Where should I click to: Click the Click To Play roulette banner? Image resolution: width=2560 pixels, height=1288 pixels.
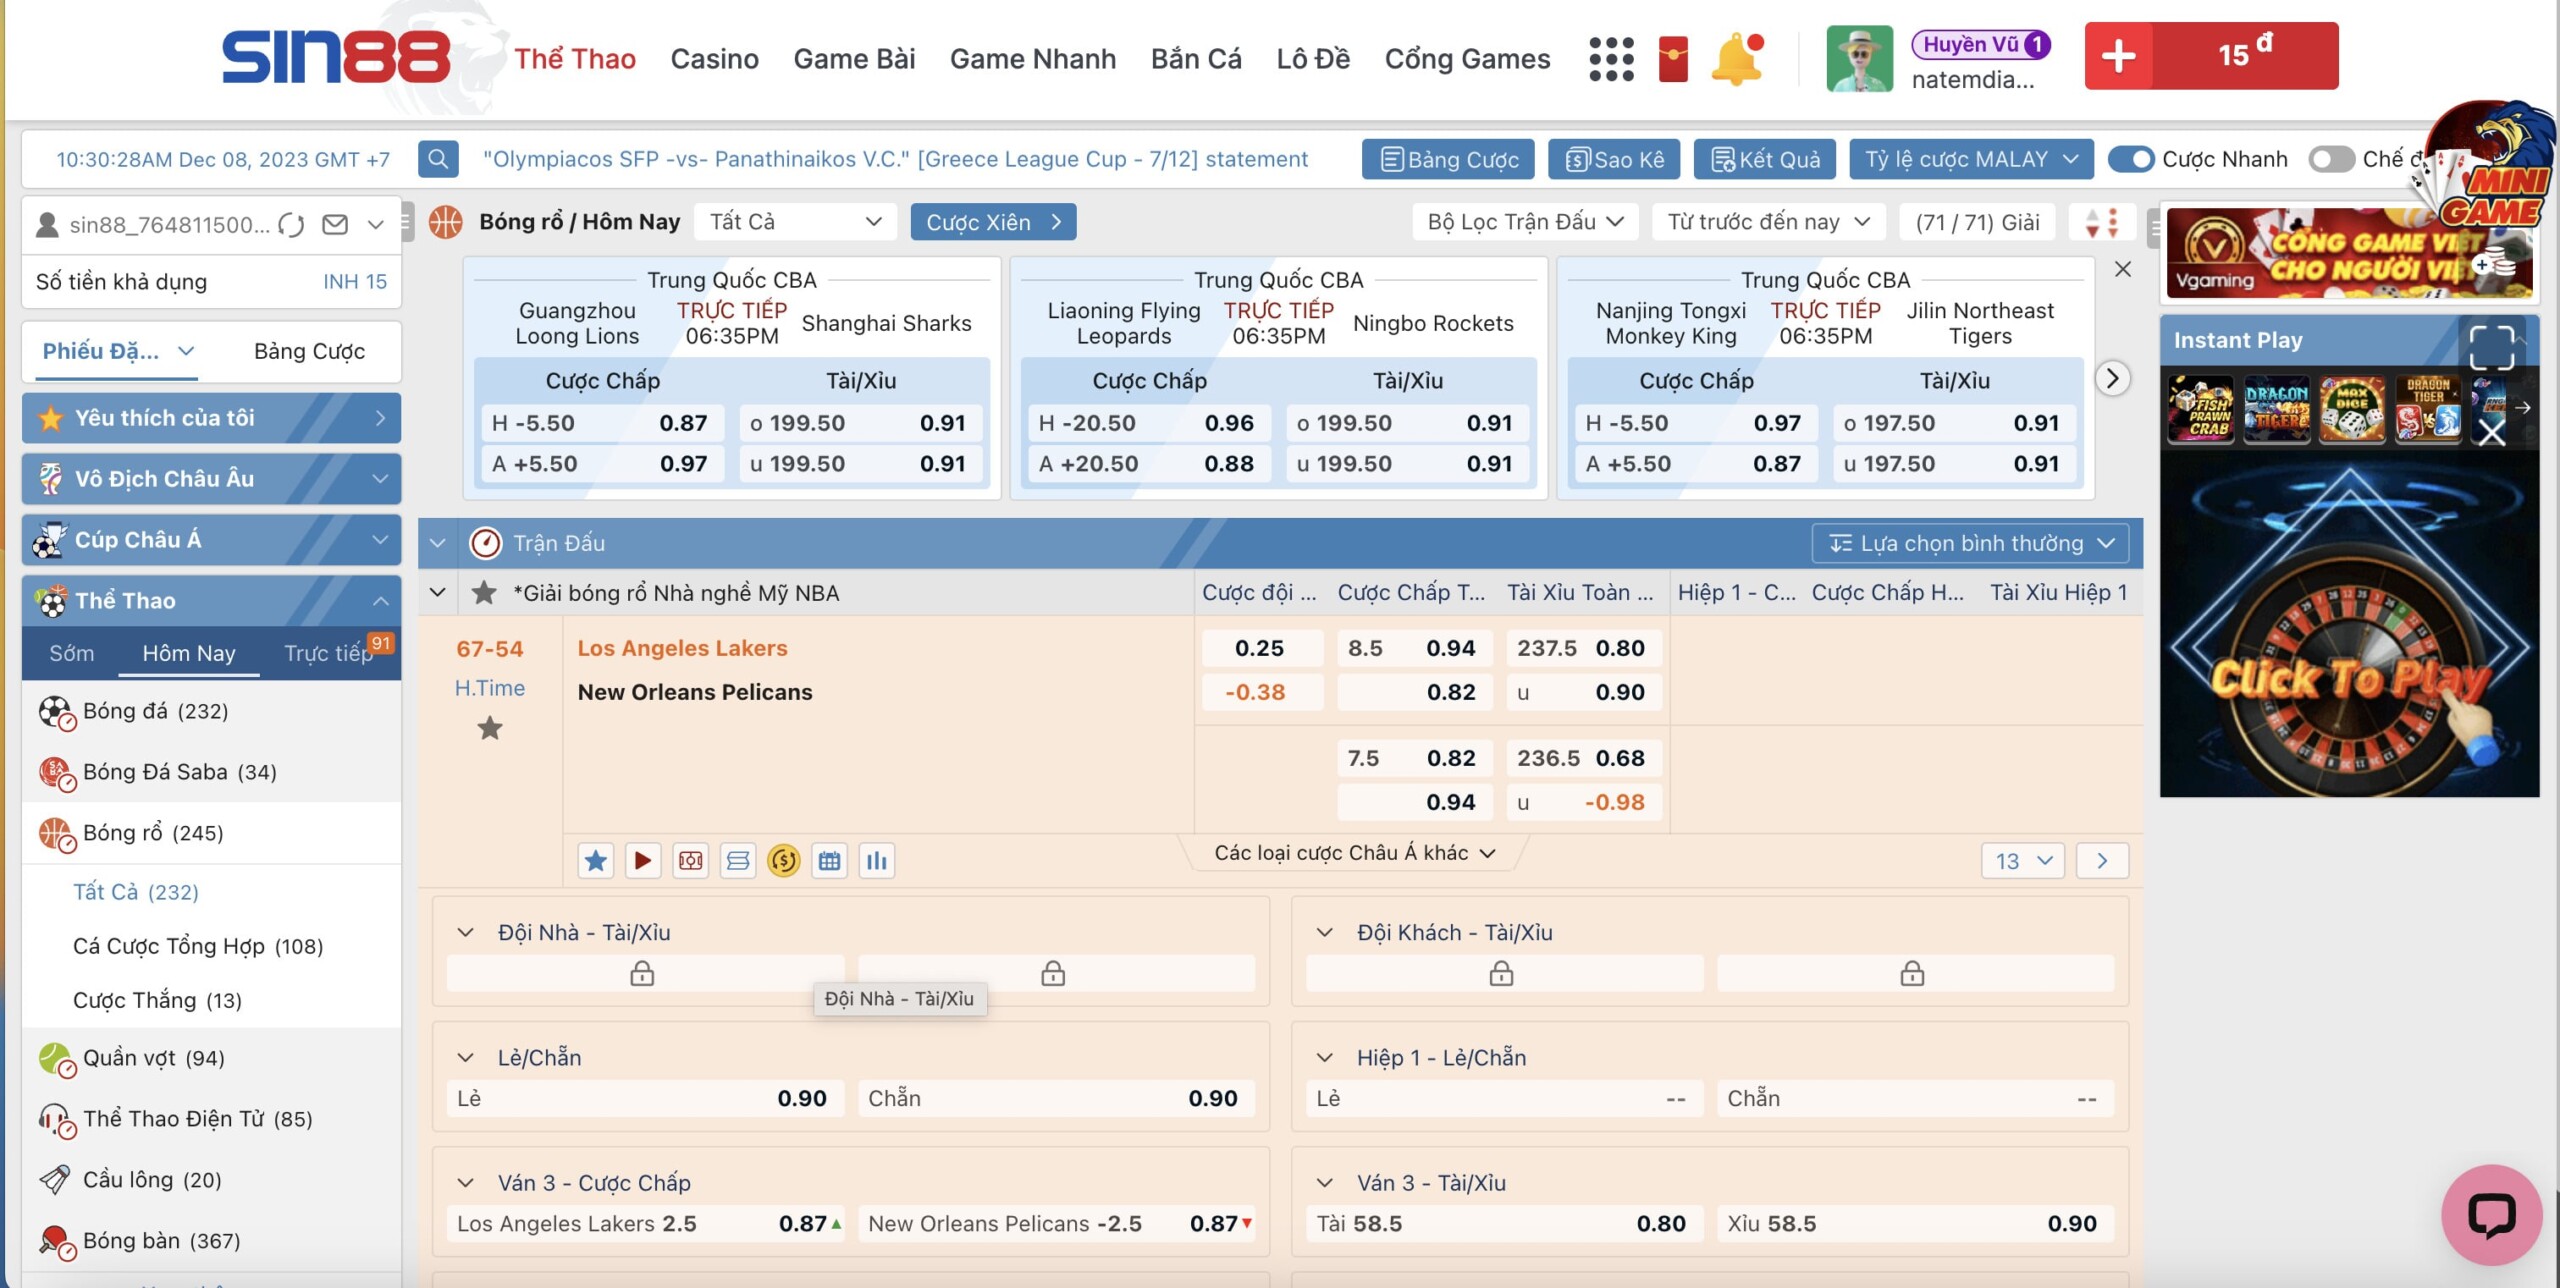pyautogui.click(x=2349, y=625)
